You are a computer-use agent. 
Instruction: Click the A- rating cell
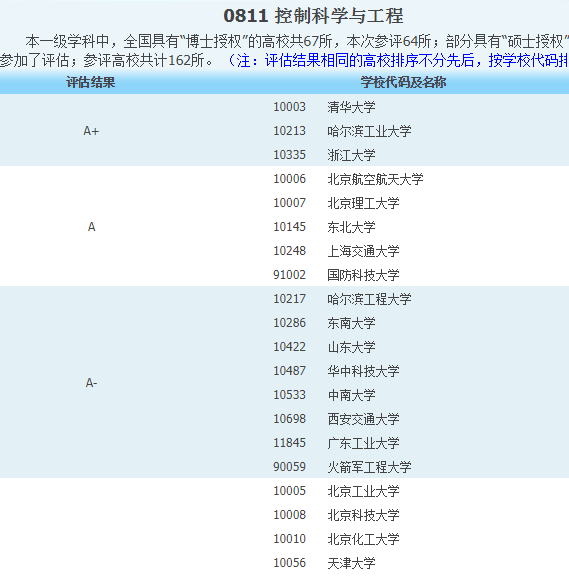[91, 383]
